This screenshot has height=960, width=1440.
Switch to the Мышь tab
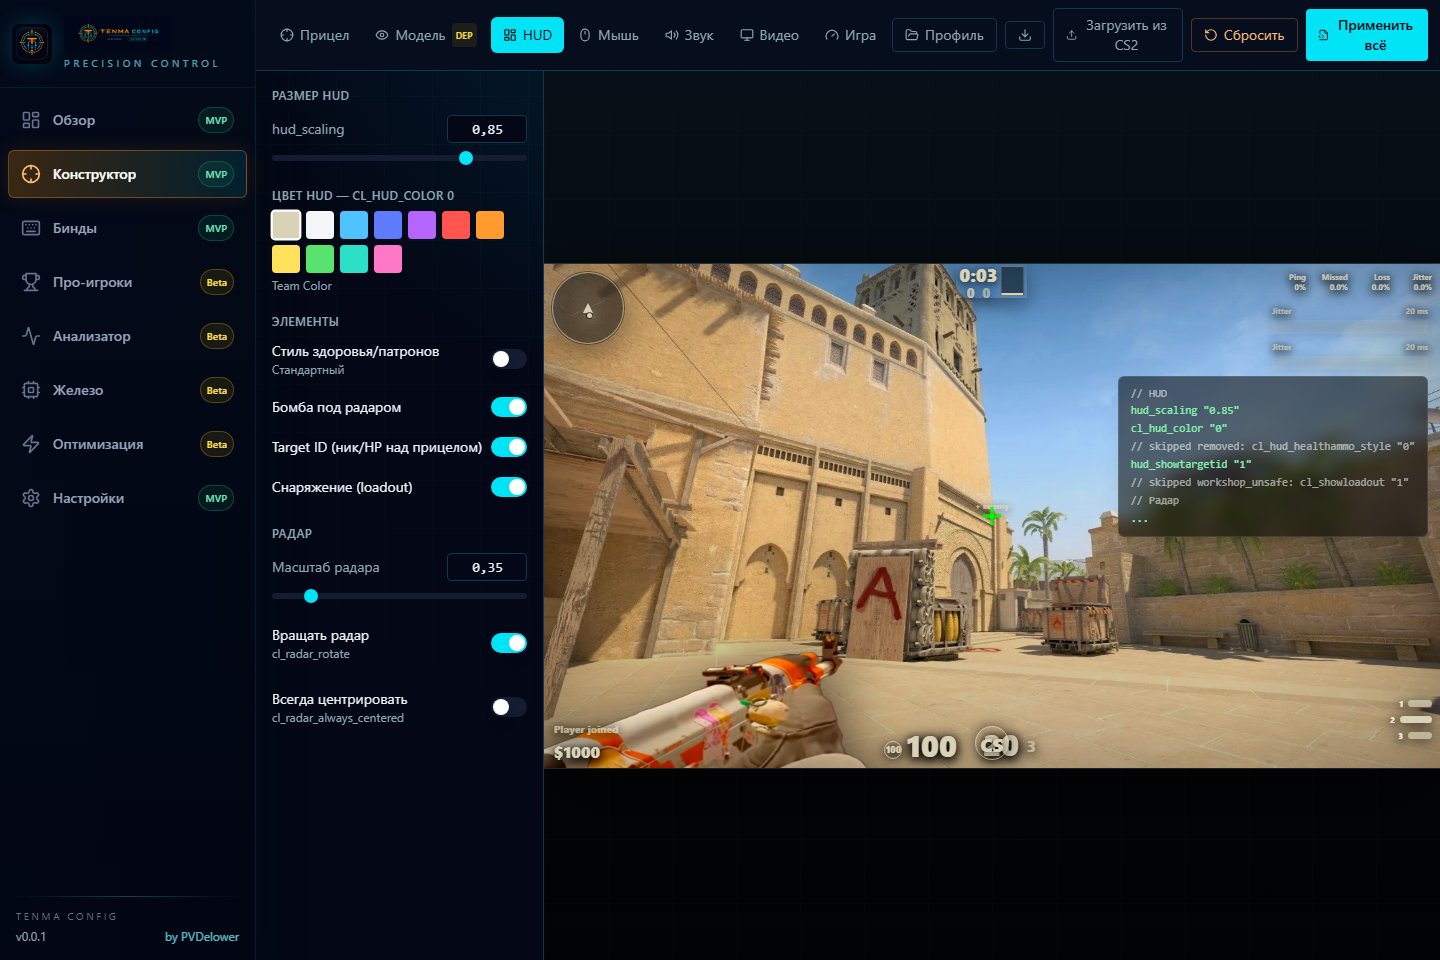click(x=609, y=35)
